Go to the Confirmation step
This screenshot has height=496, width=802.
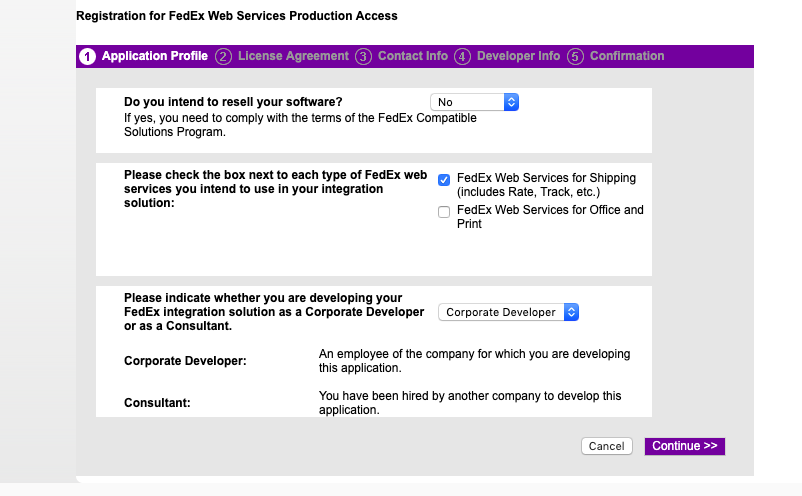(x=627, y=56)
